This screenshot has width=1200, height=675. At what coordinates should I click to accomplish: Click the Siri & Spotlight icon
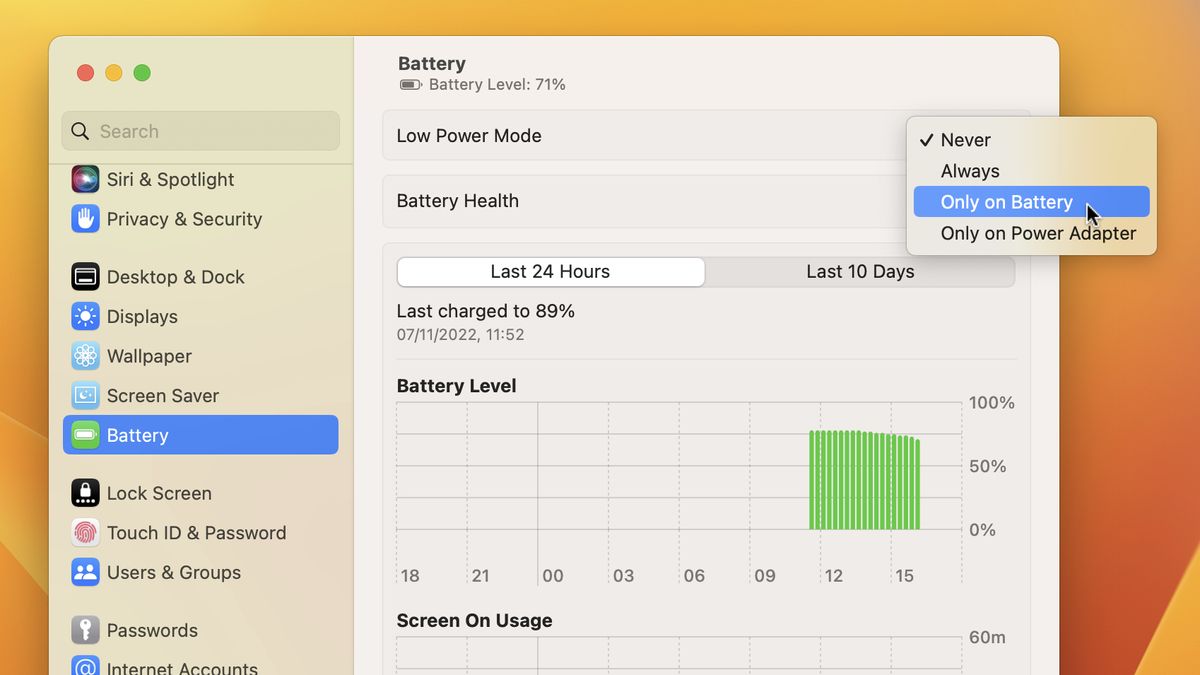(85, 180)
